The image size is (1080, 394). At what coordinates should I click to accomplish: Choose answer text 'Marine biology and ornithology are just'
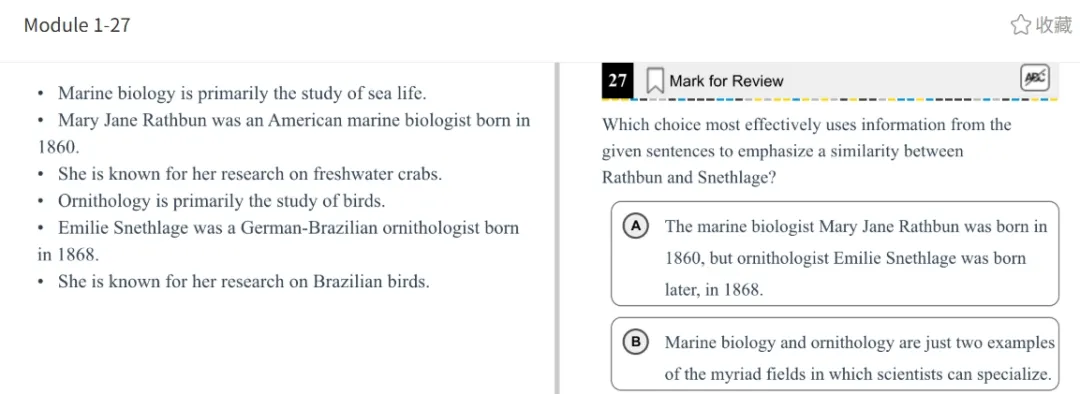point(859,358)
